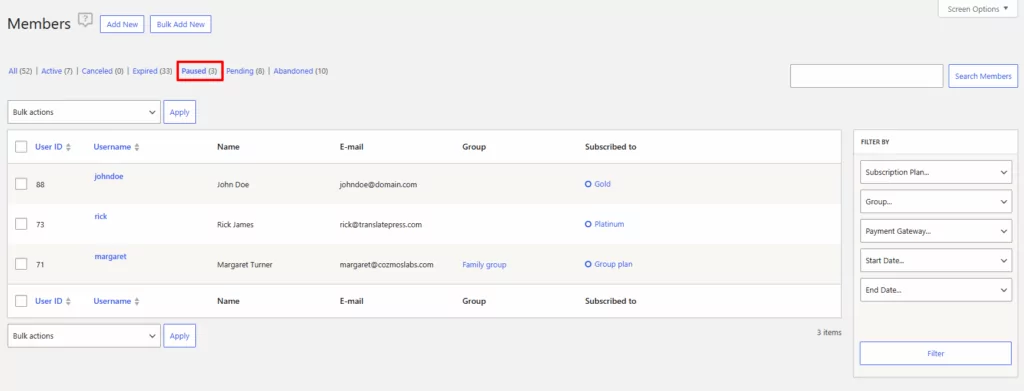Click the Margaret Turner name cell
The height and width of the screenshot is (391, 1024).
click(x=244, y=264)
